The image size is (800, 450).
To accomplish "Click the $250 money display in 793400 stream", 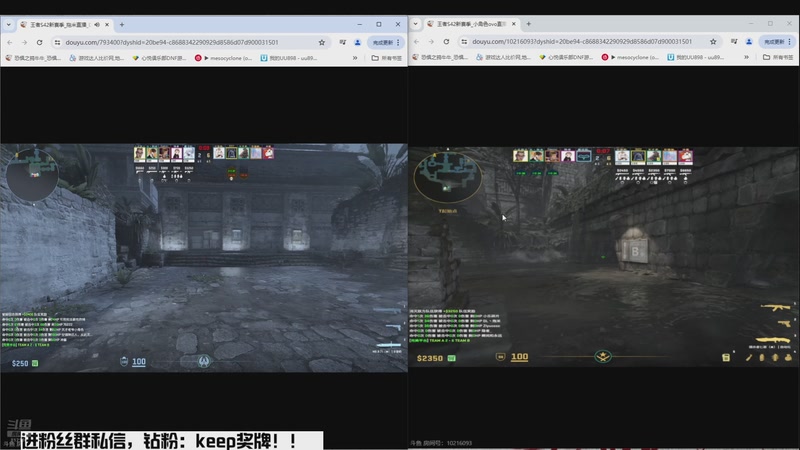I will coord(20,363).
